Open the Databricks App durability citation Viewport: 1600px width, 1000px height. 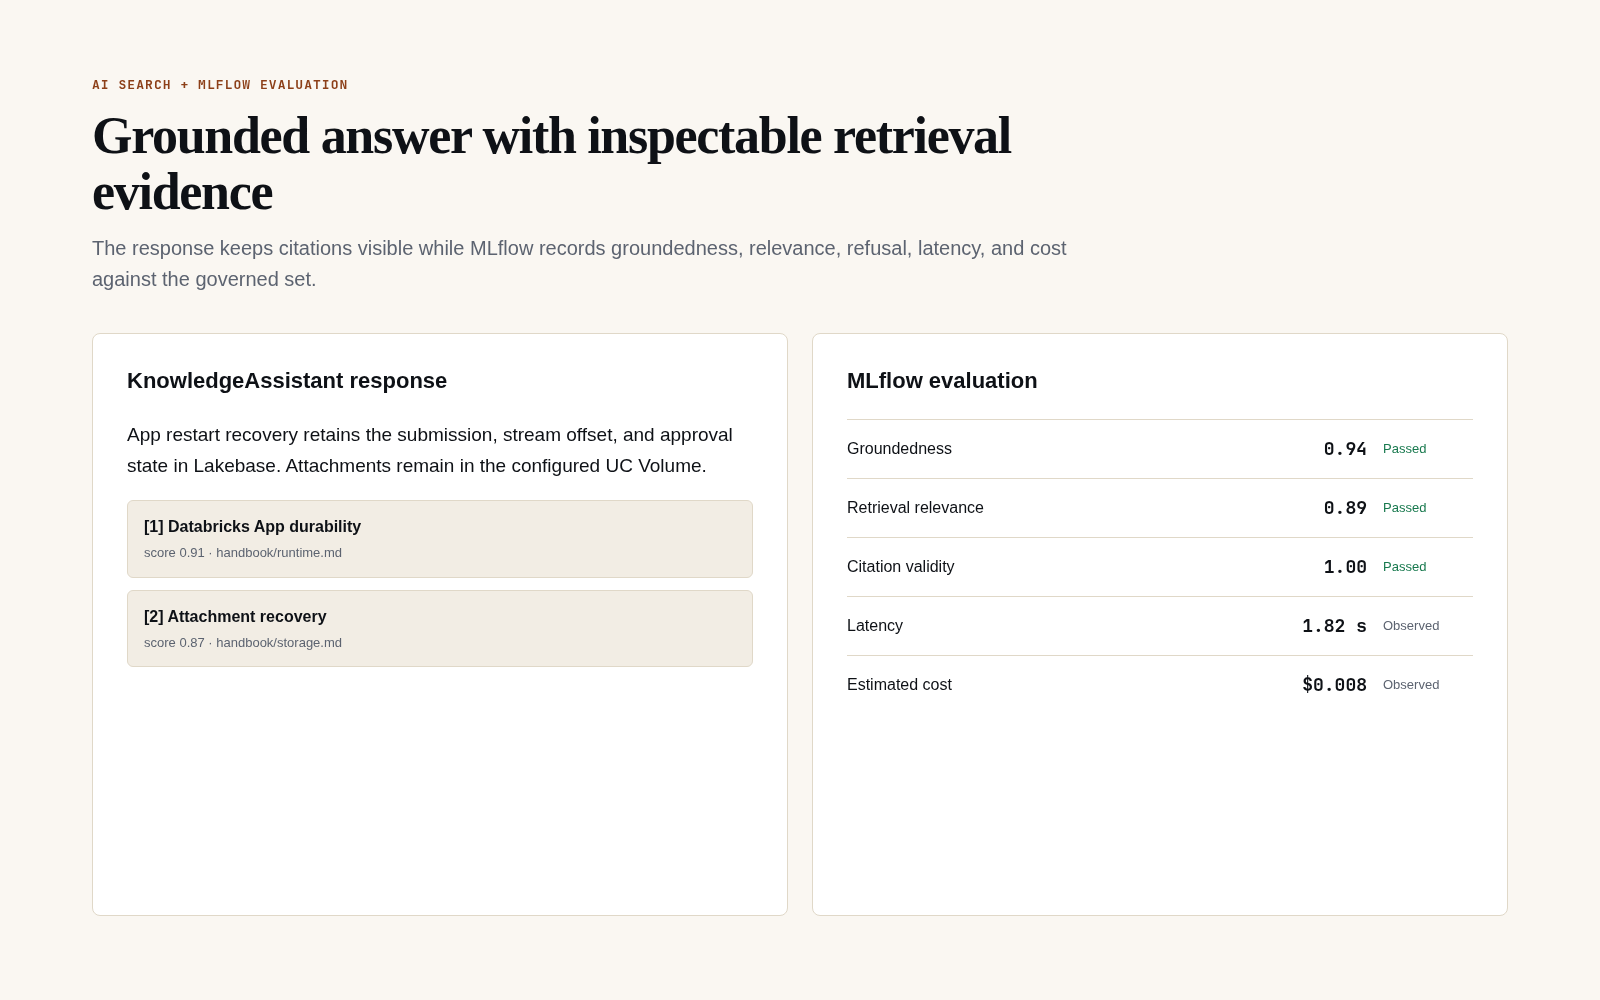440,539
